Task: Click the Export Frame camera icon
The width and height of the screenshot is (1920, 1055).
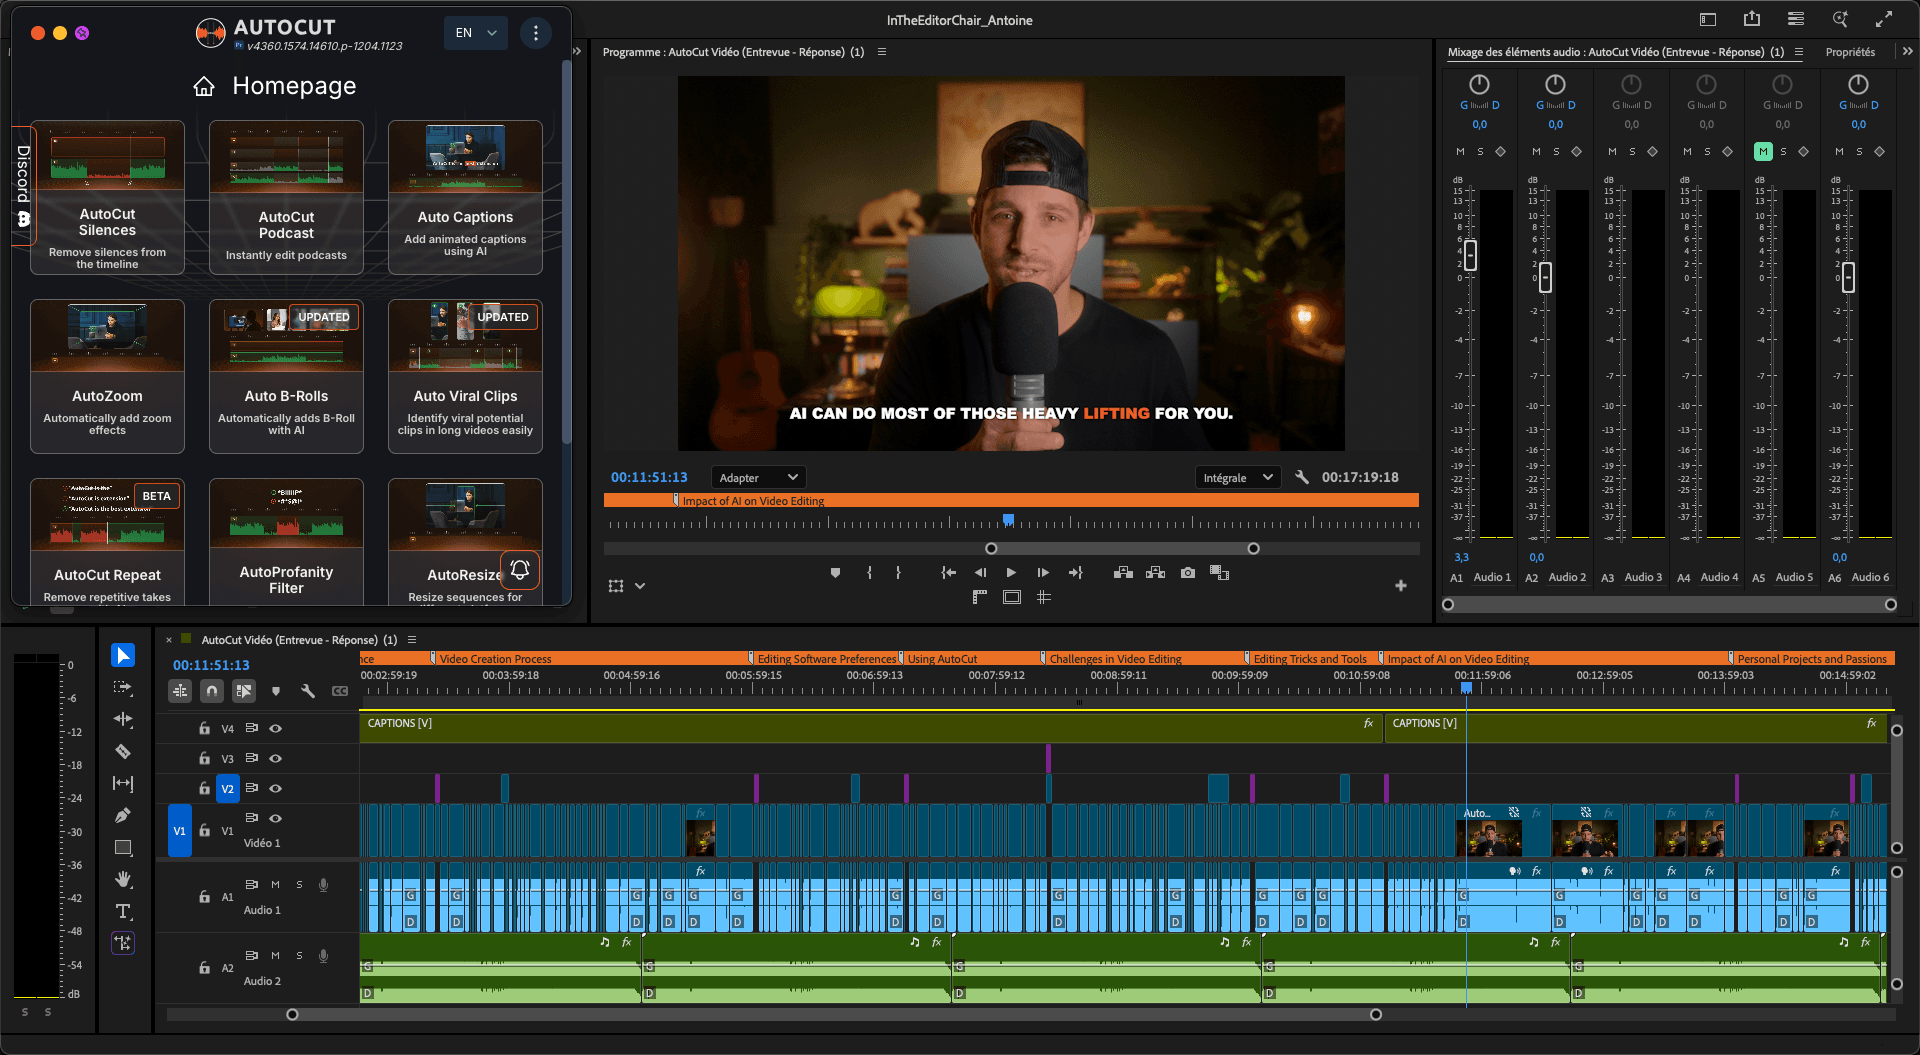Action: tap(1187, 572)
